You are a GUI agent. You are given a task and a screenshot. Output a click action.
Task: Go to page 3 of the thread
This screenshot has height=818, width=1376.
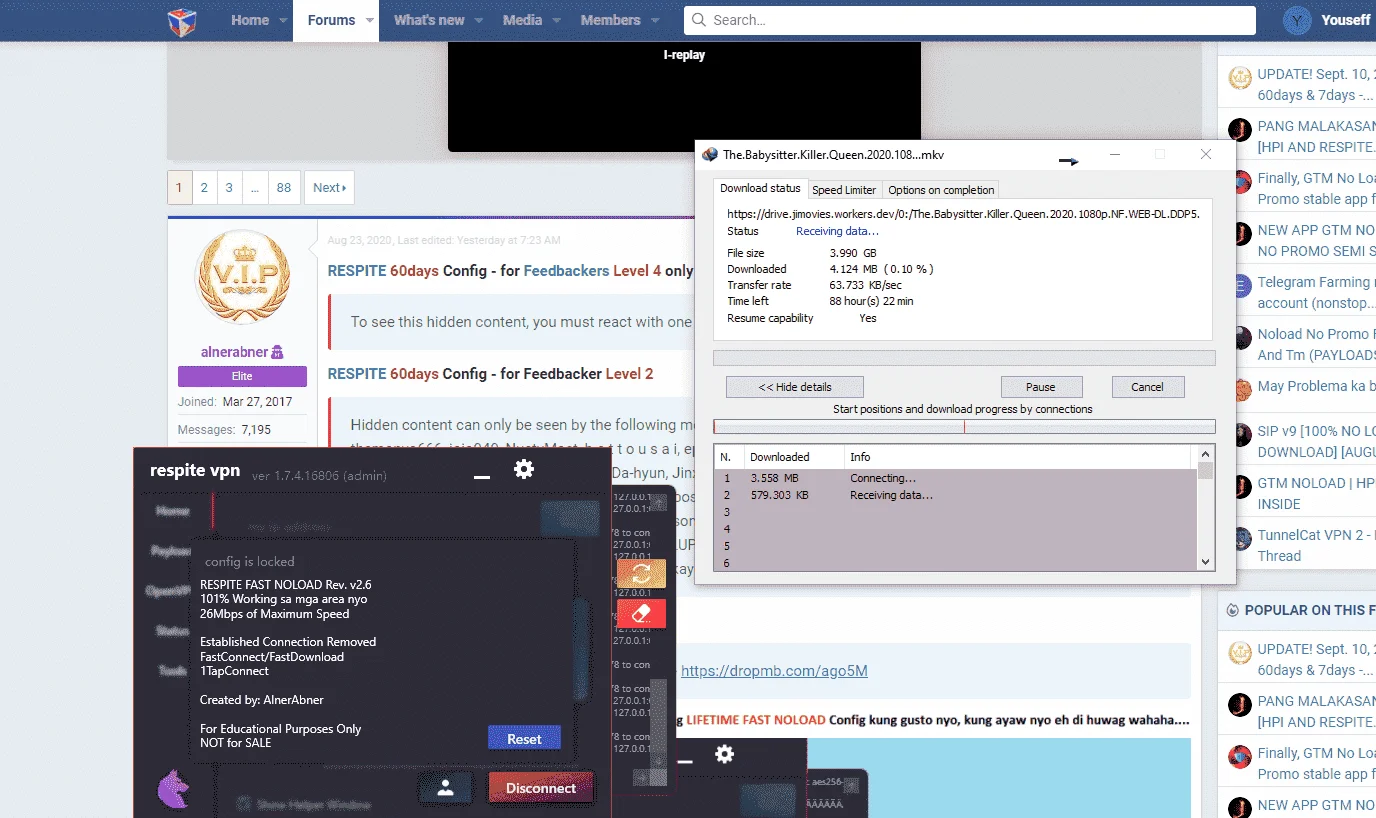point(229,187)
